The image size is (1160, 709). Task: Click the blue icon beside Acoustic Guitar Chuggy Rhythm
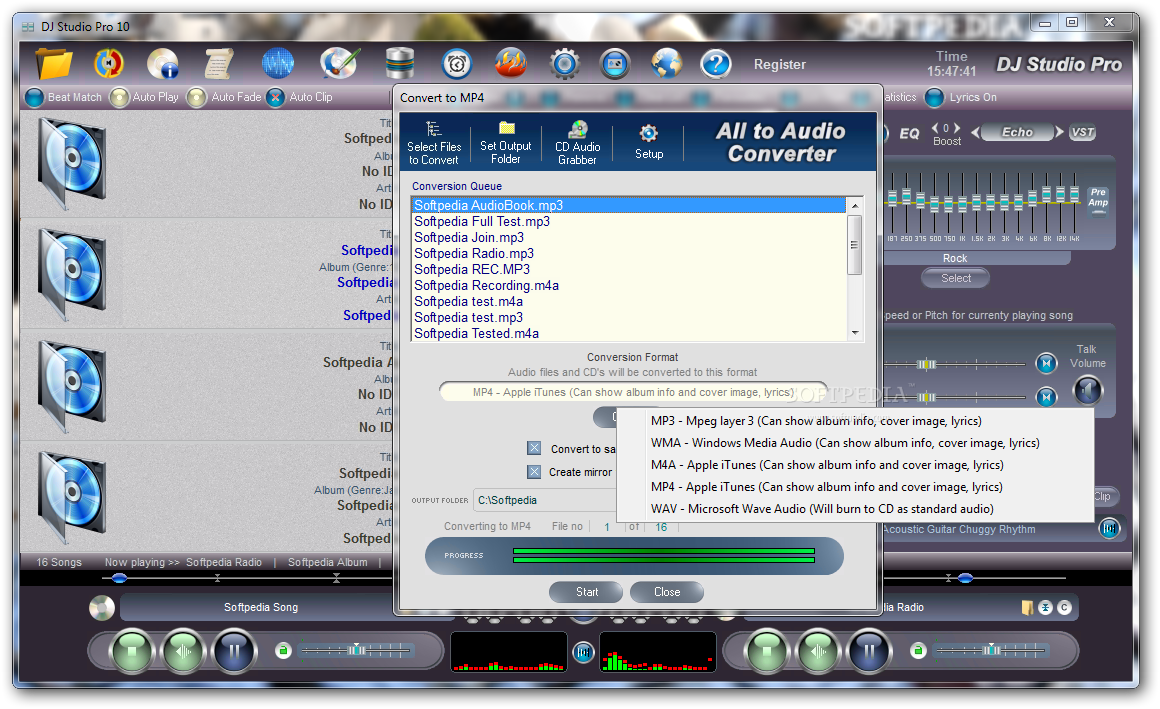tap(1110, 528)
